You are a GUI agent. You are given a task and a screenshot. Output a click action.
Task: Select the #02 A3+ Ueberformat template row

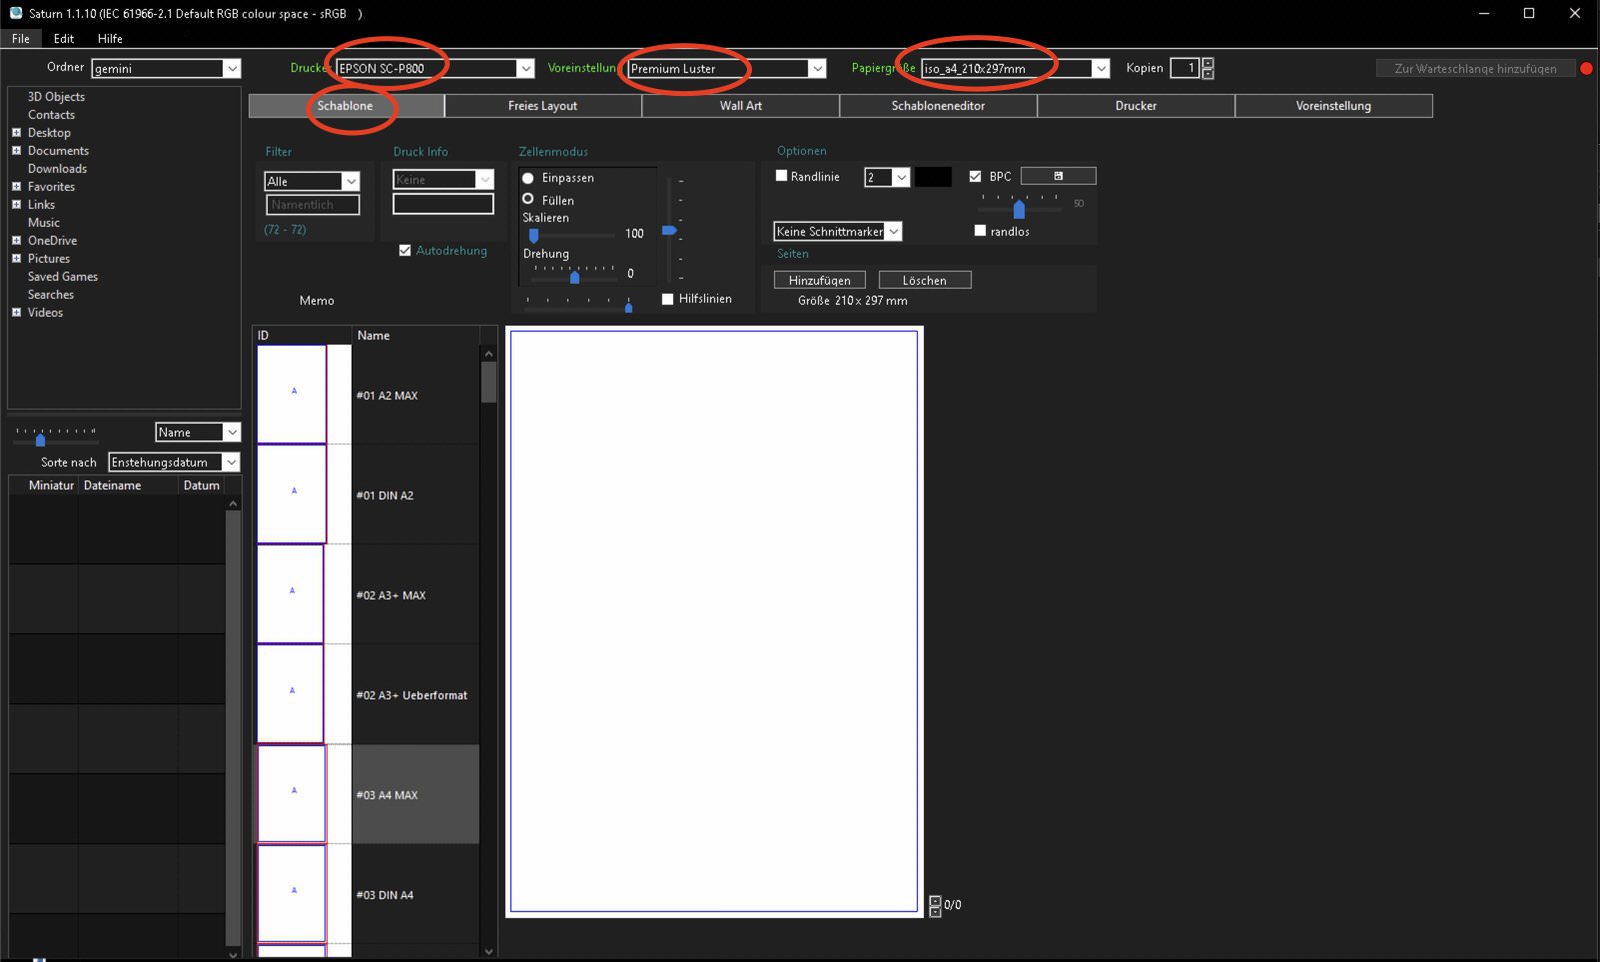tap(367, 695)
